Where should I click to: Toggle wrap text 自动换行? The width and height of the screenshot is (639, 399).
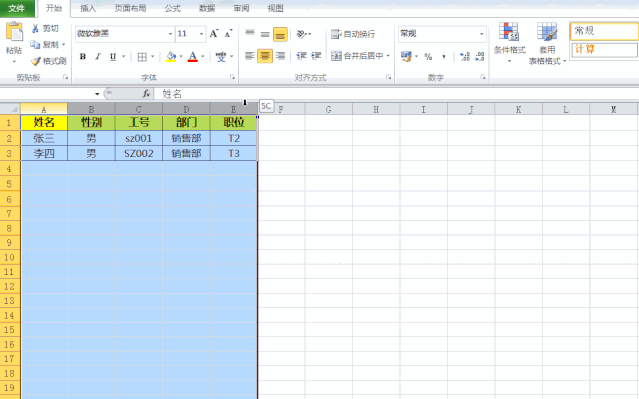coord(353,34)
